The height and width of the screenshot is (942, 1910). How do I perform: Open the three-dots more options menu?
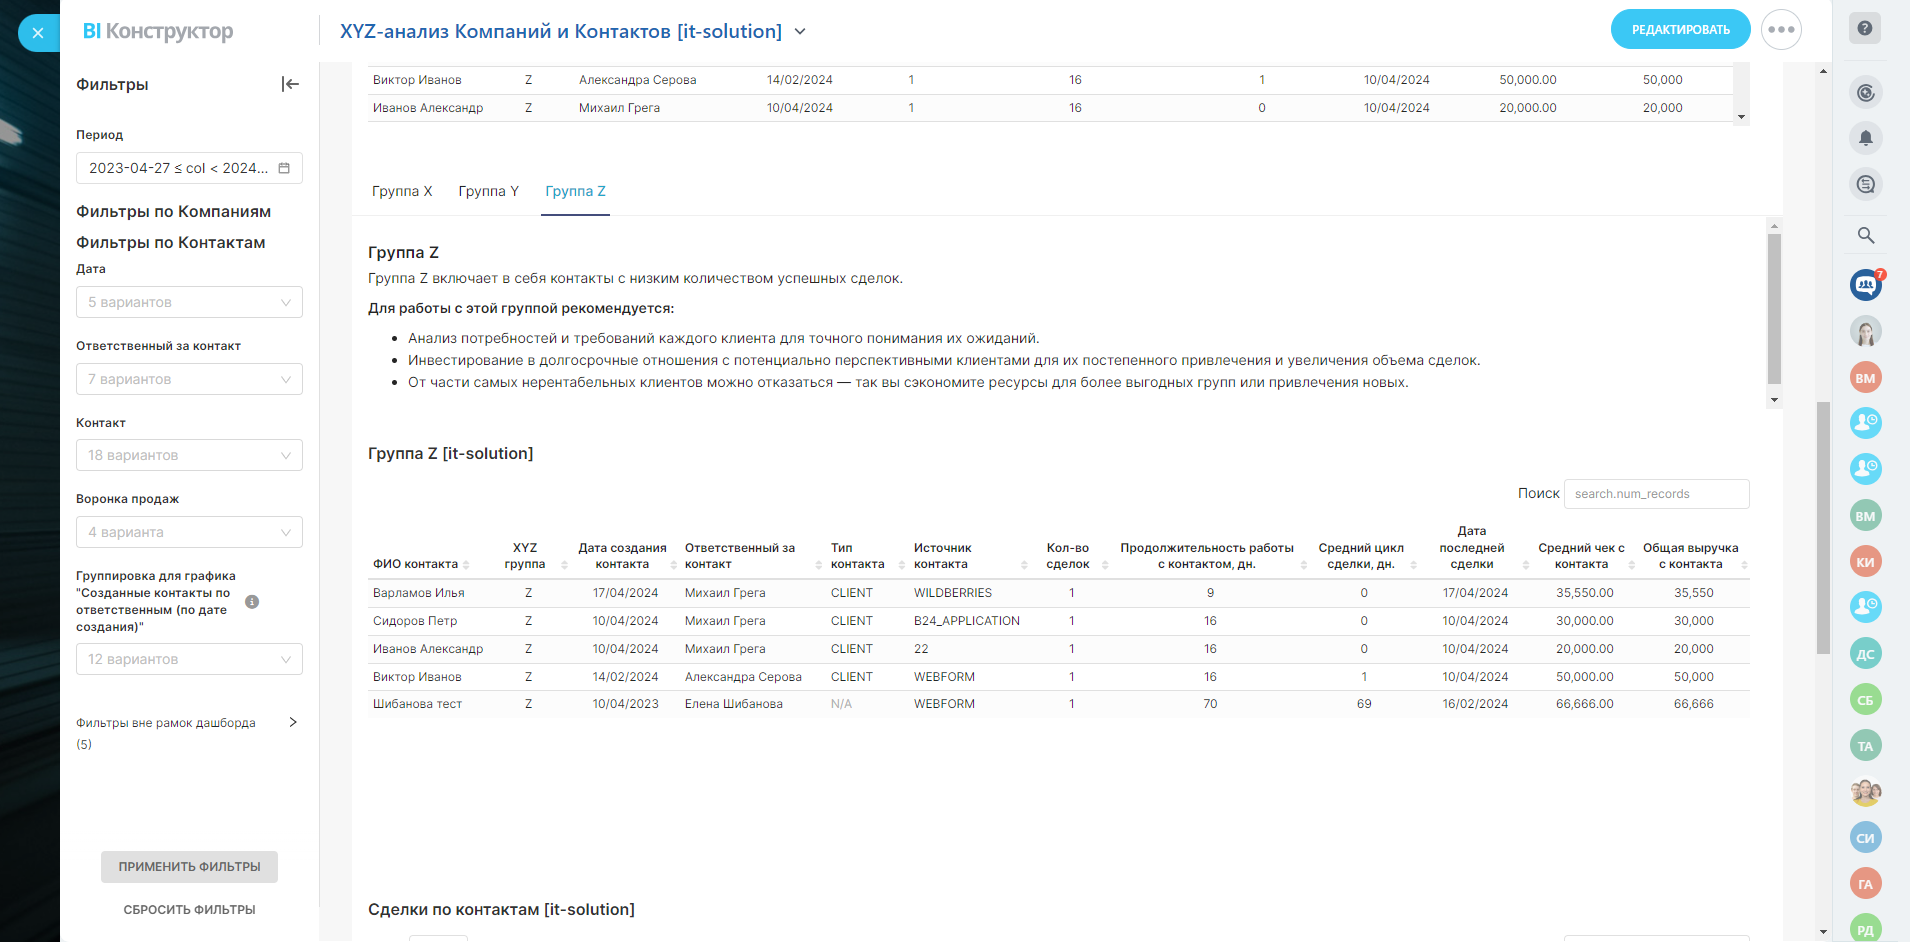pos(1781,30)
